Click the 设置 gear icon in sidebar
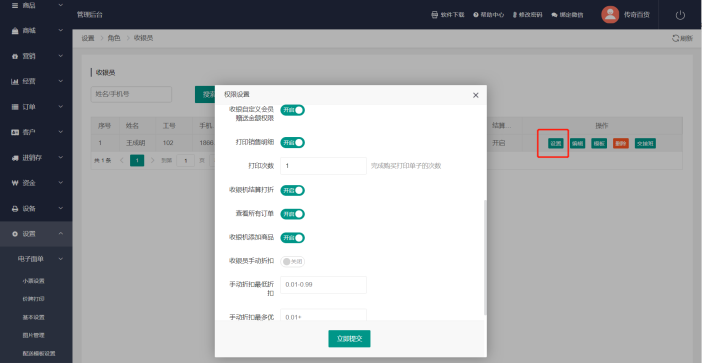 coord(15,234)
